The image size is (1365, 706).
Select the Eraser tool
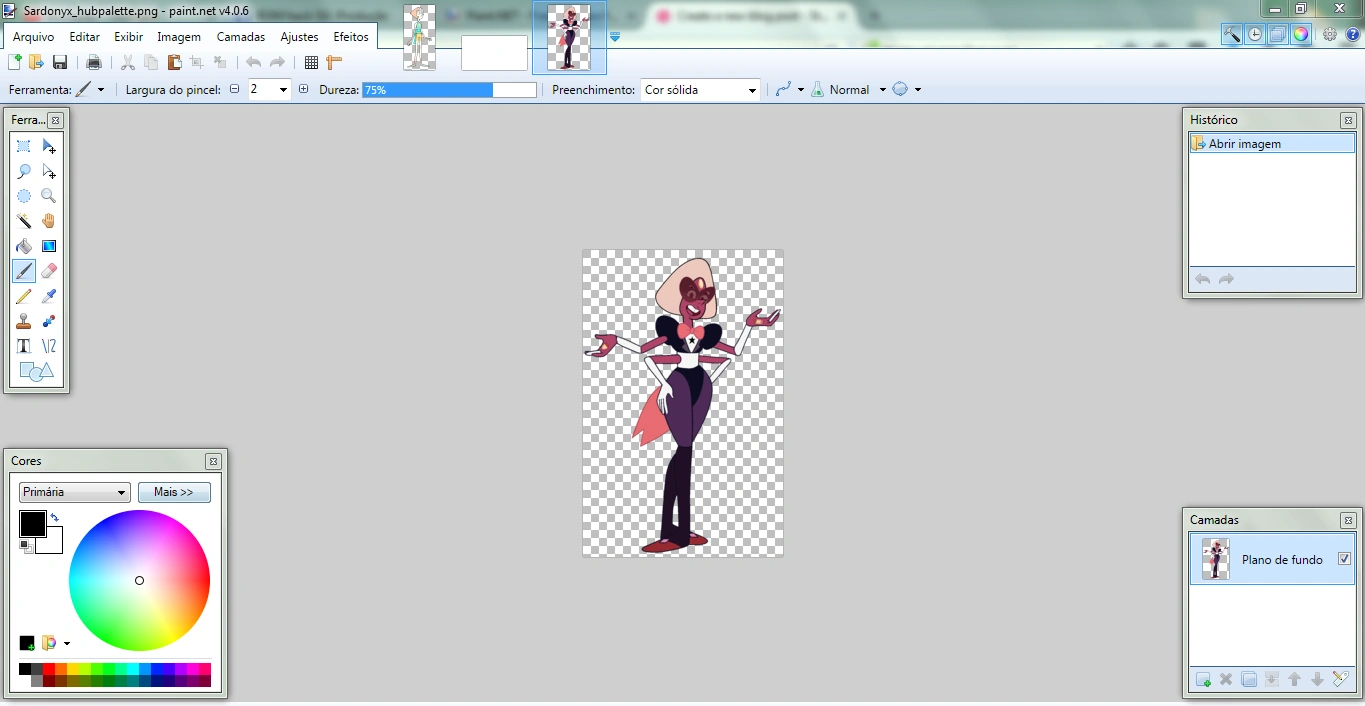(49, 271)
